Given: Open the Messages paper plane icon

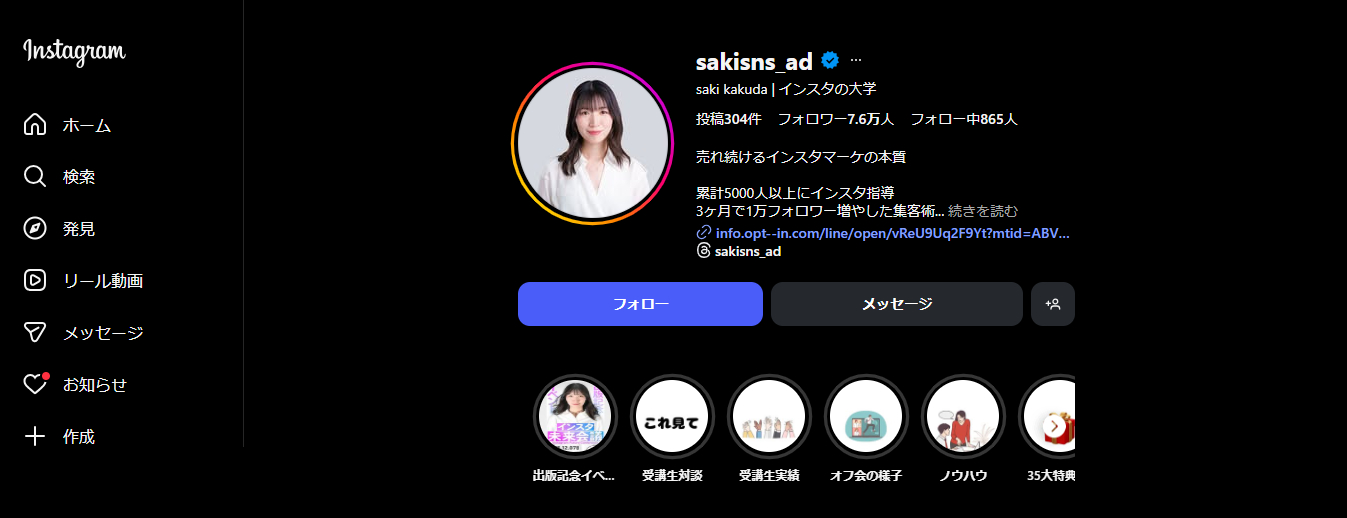Looking at the screenshot, I should click(x=35, y=333).
